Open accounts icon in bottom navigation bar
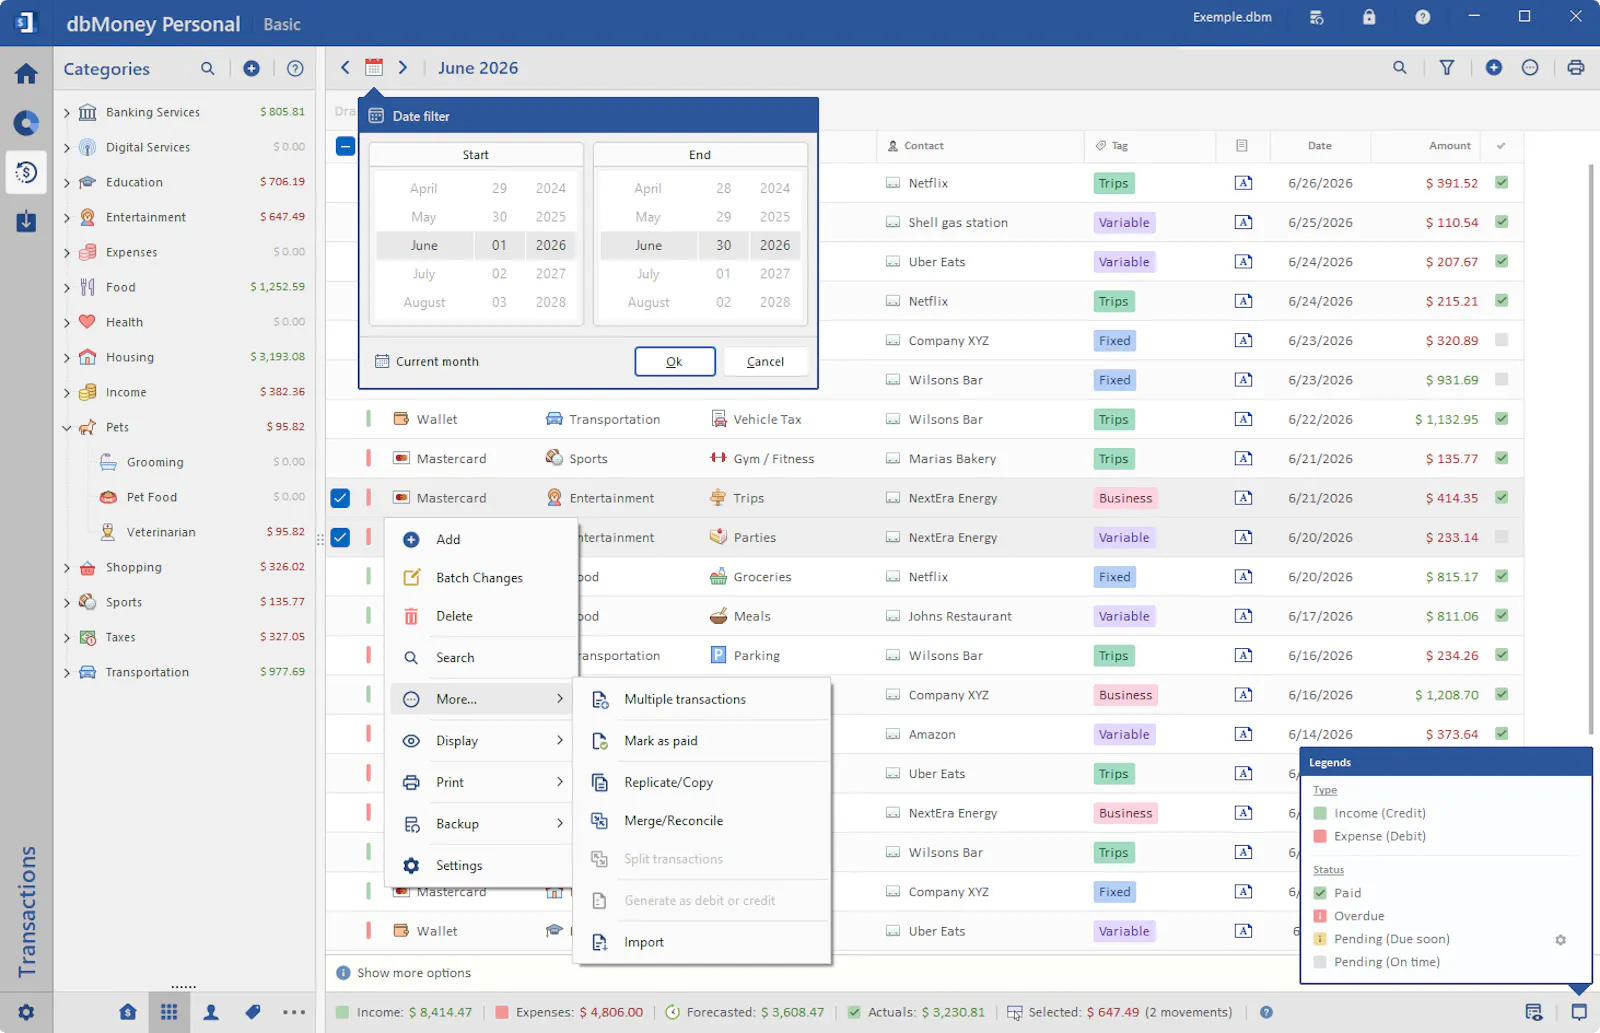 tap(128, 1012)
